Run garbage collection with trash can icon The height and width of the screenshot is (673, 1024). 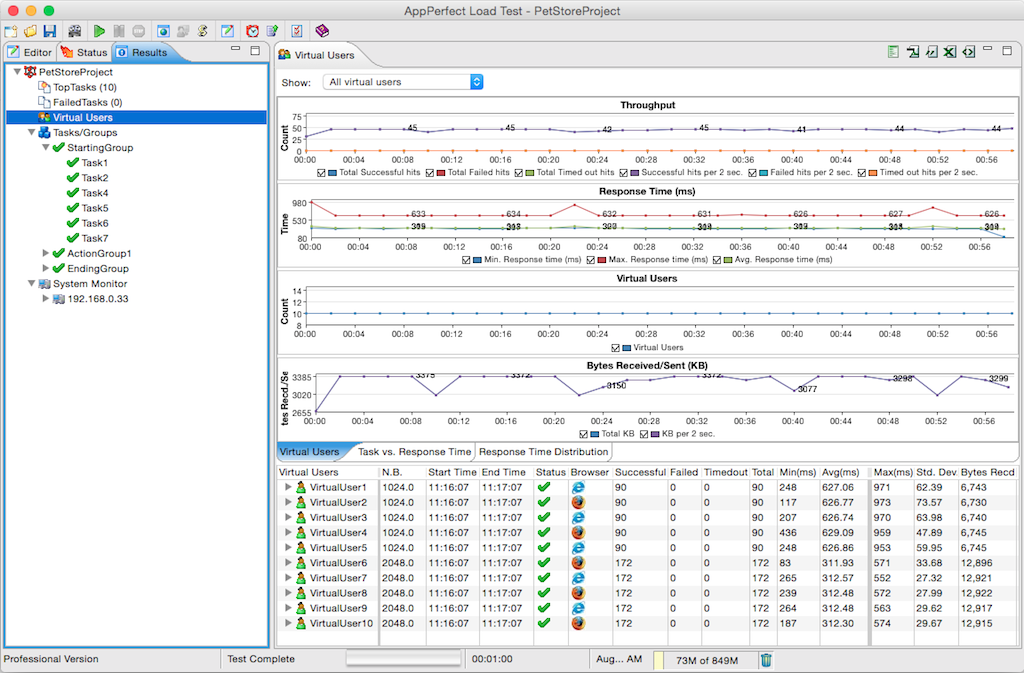[x=767, y=660]
